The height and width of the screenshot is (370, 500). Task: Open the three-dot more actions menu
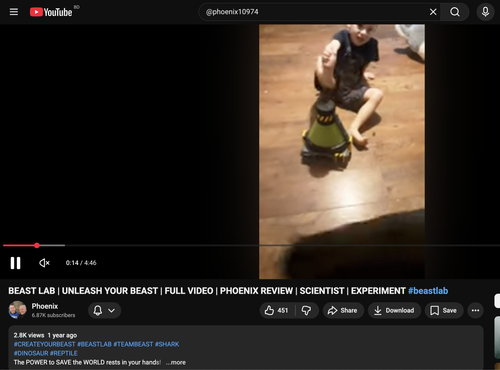tap(475, 310)
